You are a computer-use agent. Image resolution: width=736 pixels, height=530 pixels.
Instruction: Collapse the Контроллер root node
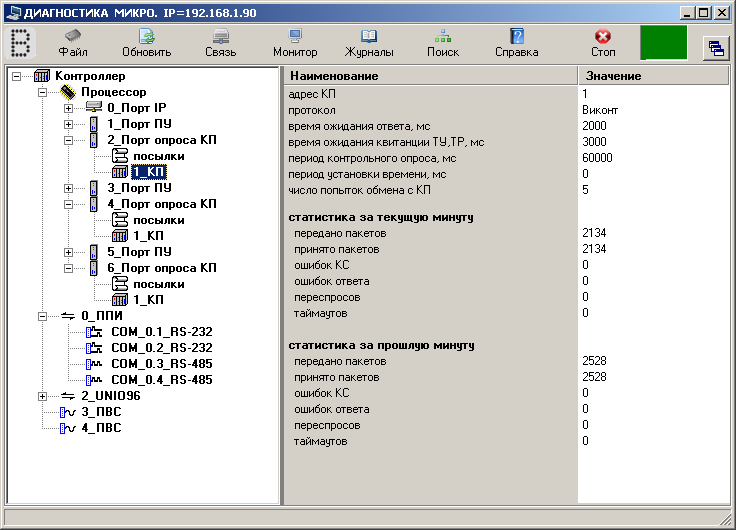click(x=17, y=76)
